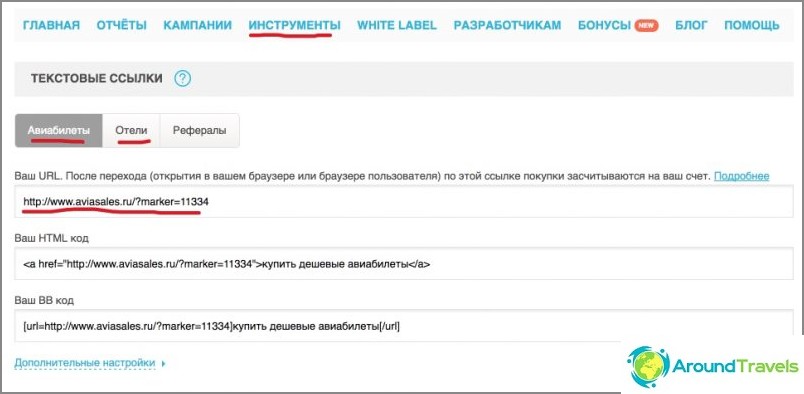Open the Помощь menu item

(x=752, y=25)
